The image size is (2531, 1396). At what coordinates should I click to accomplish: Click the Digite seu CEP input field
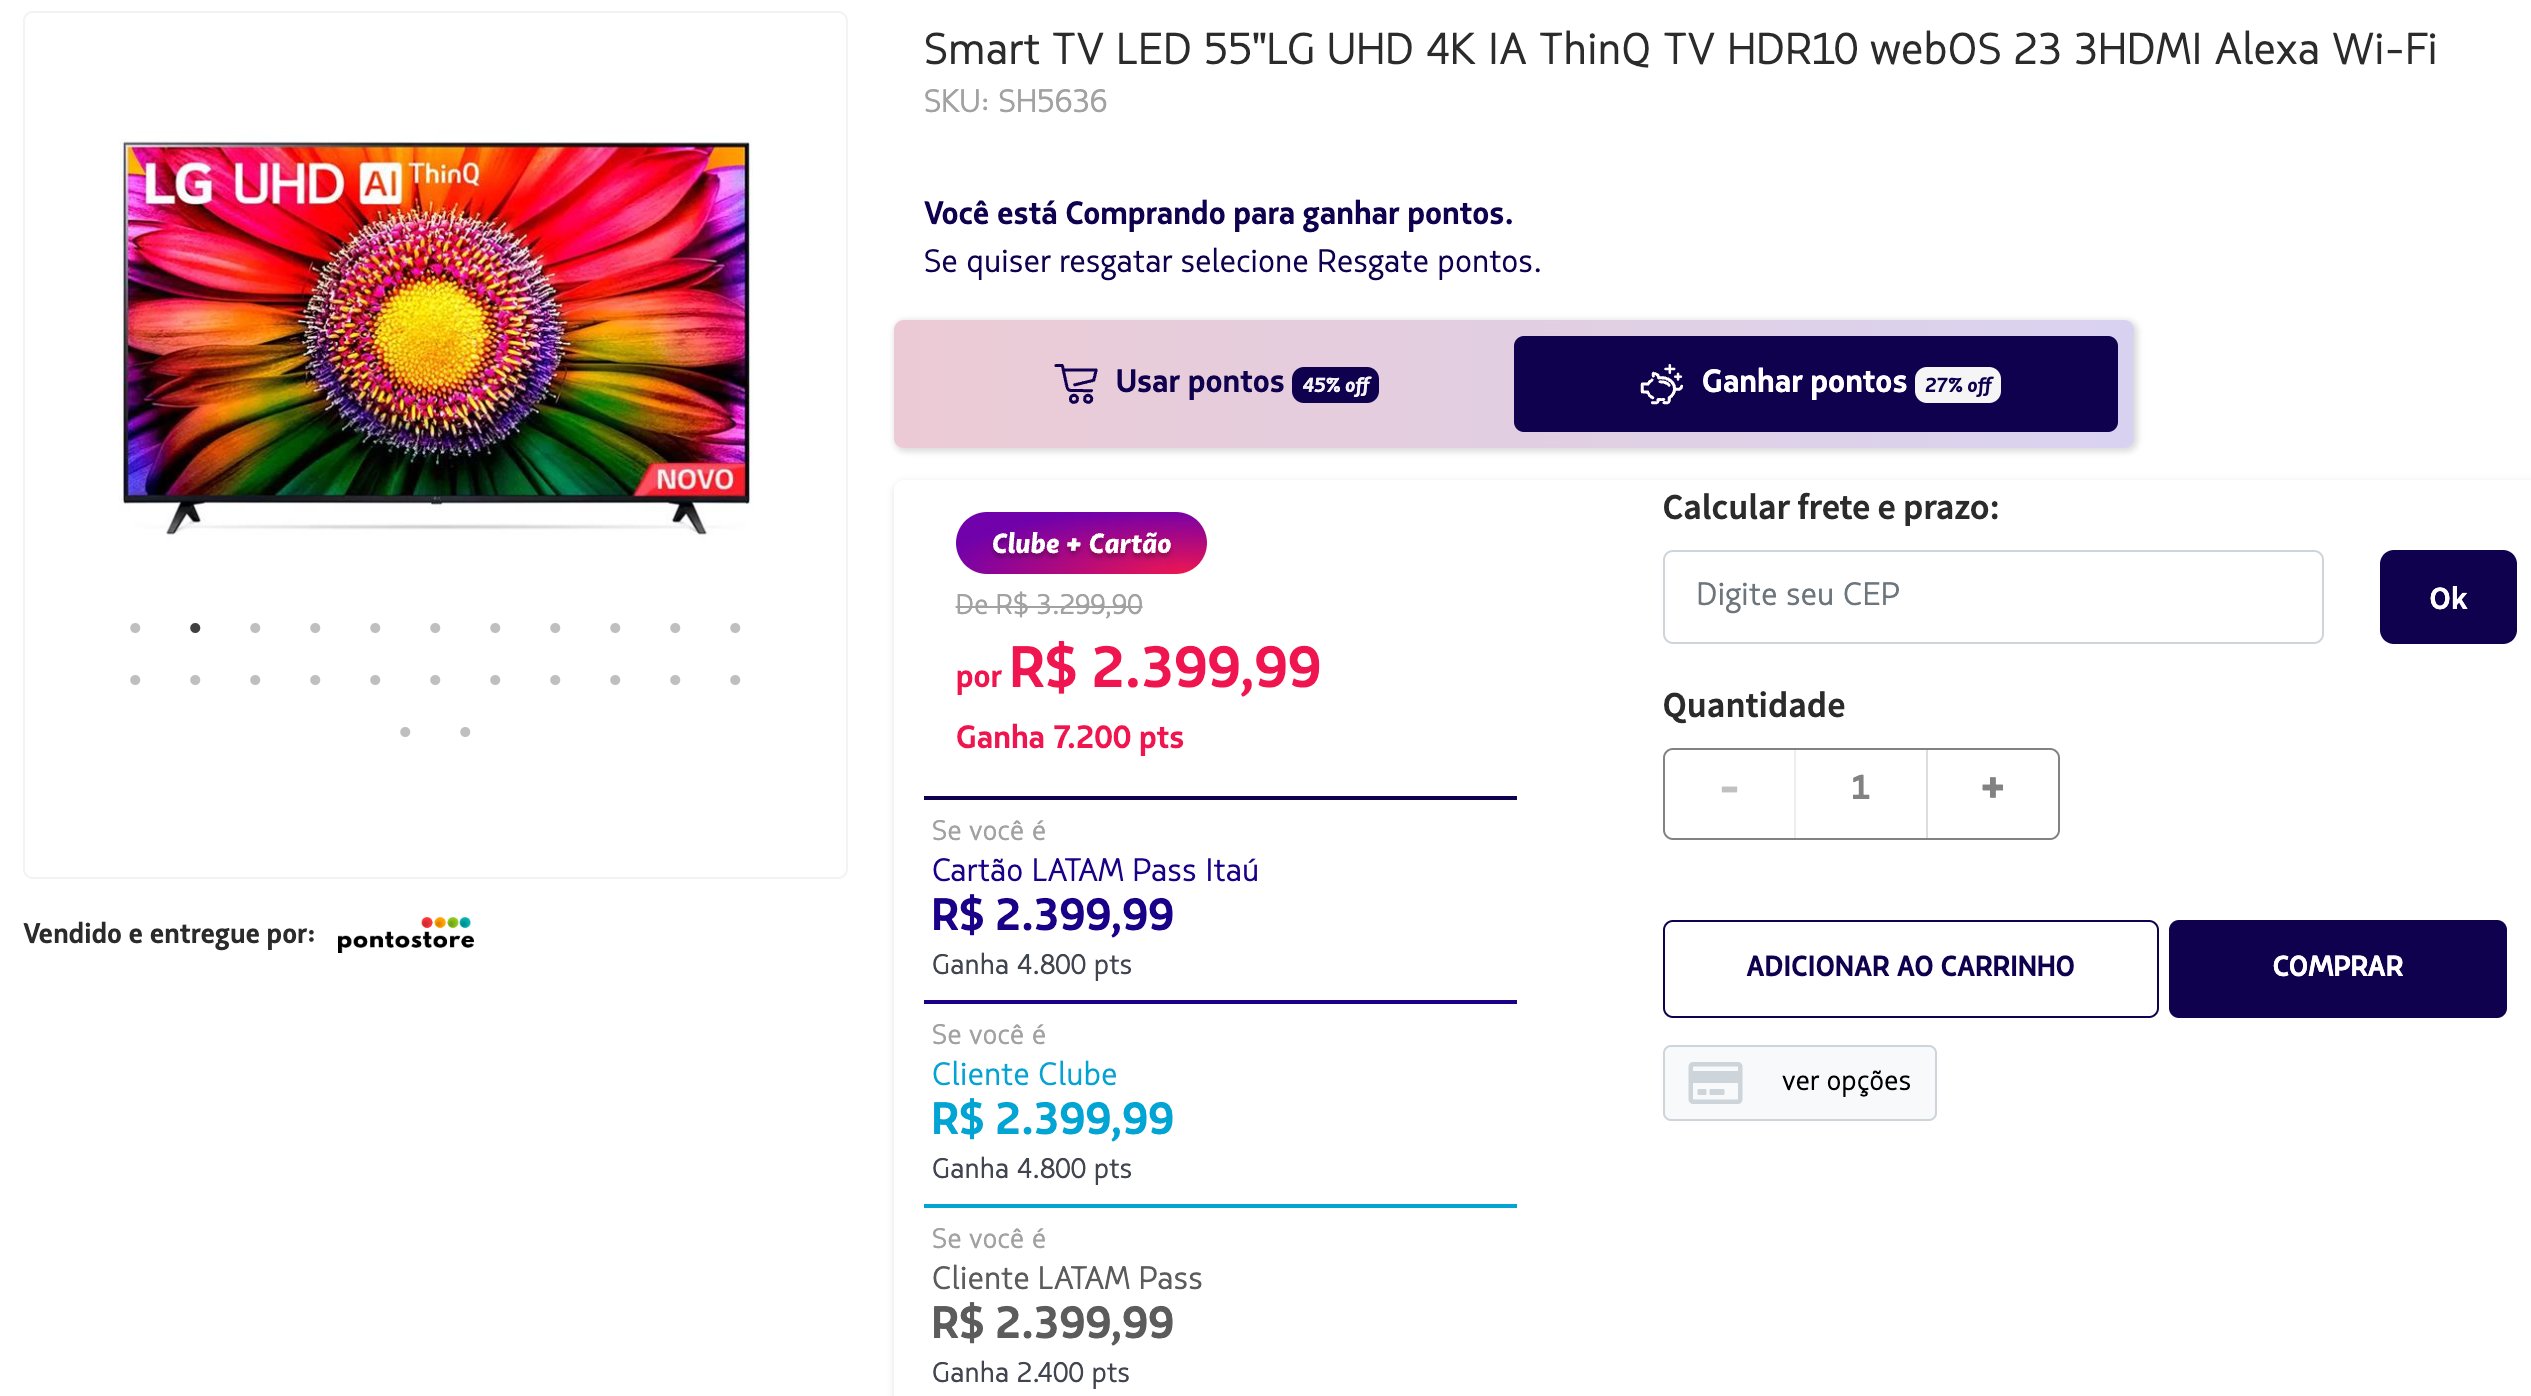[1992, 596]
